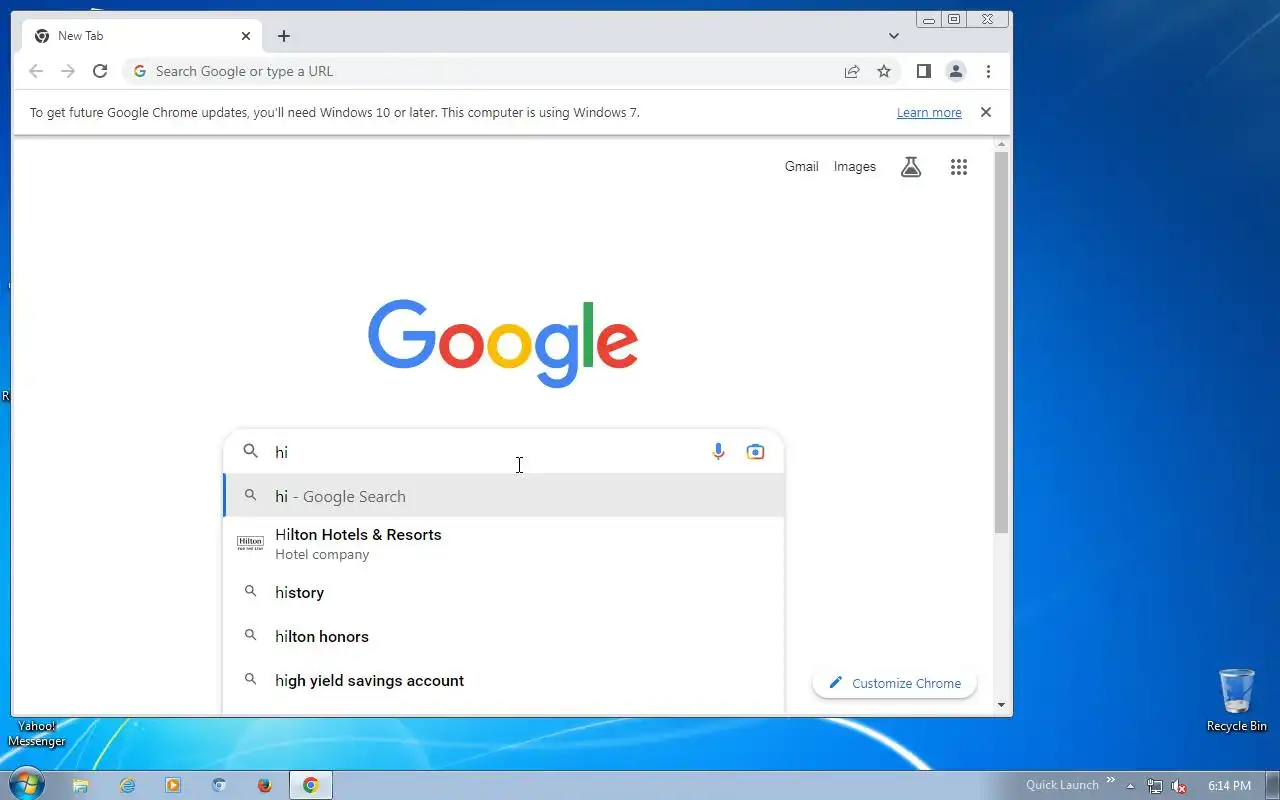Open Google Images link
Viewport: 1280px width, 800px height.
(x=855, y=167)
